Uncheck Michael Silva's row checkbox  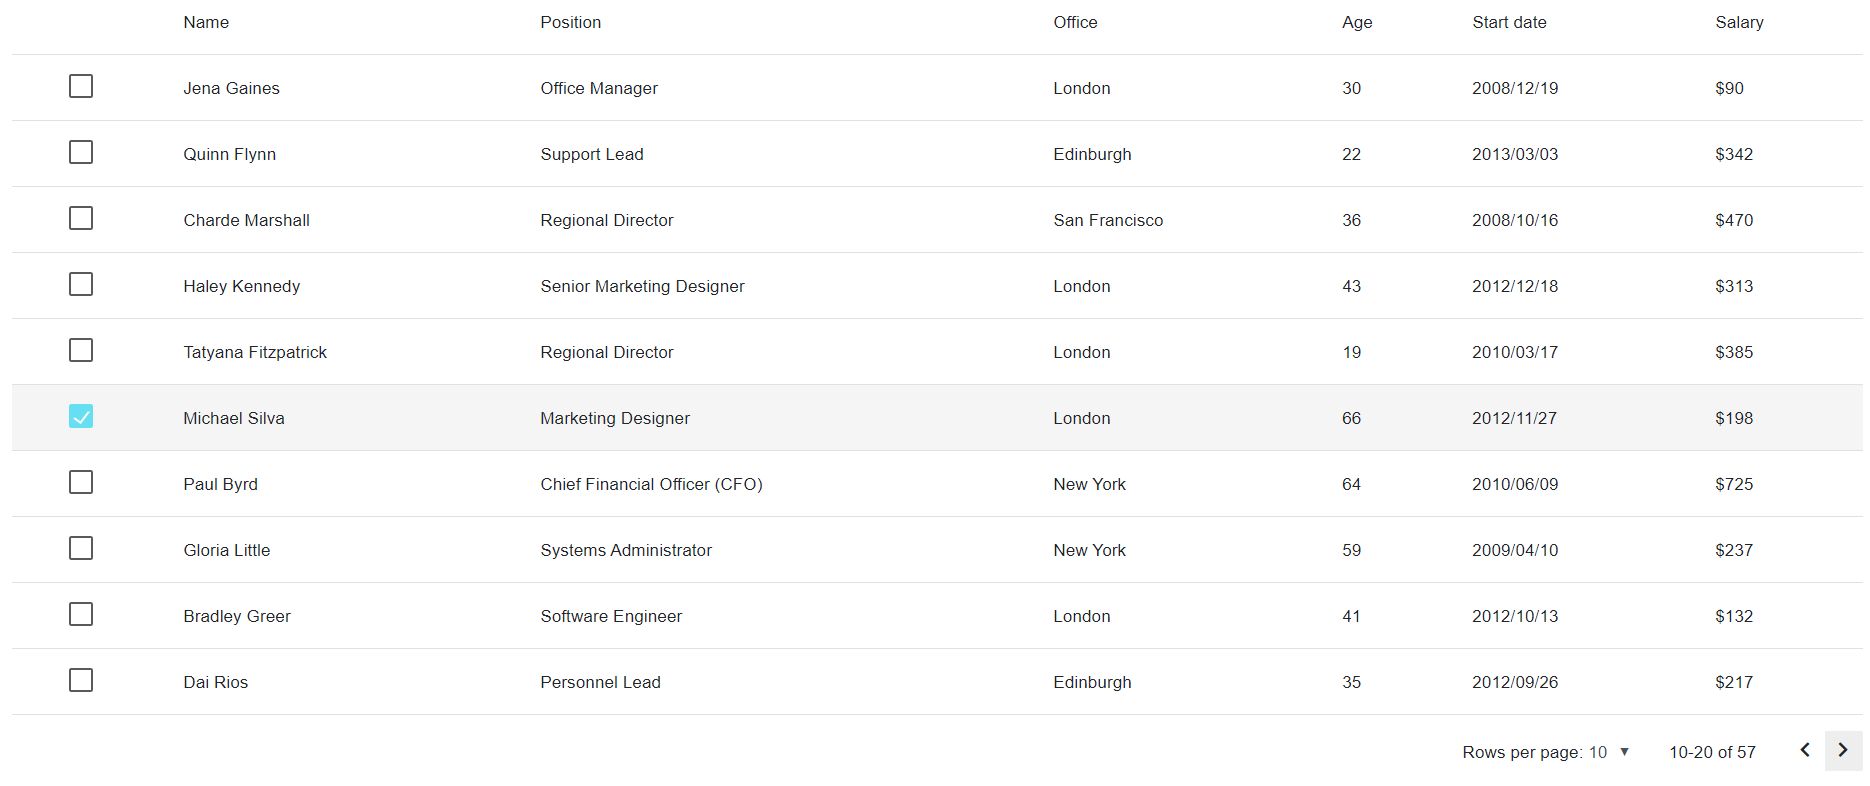[81, 417]
